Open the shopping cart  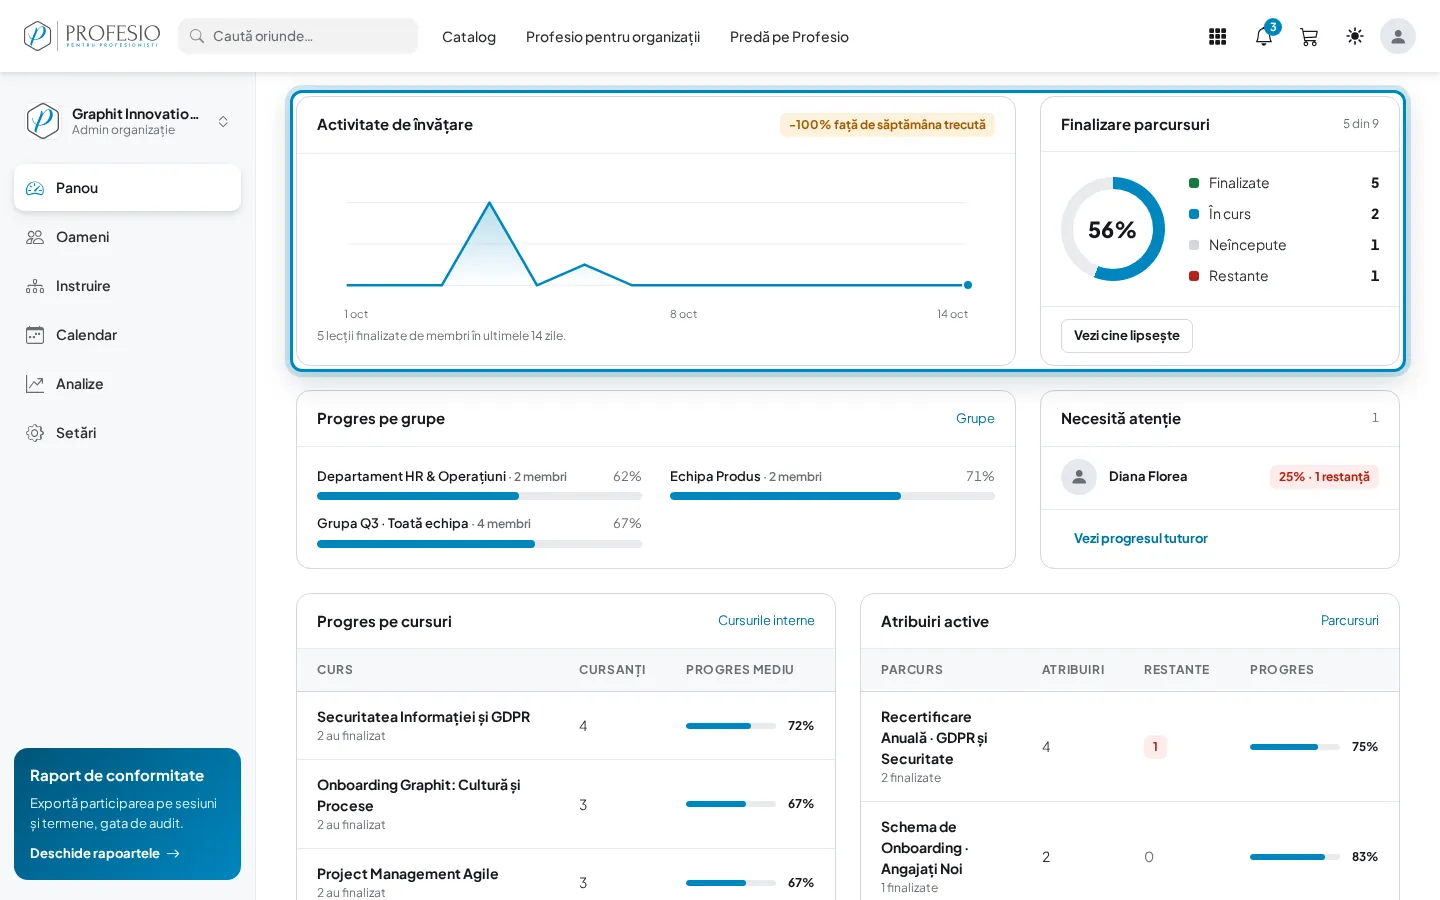[1309, 37]
